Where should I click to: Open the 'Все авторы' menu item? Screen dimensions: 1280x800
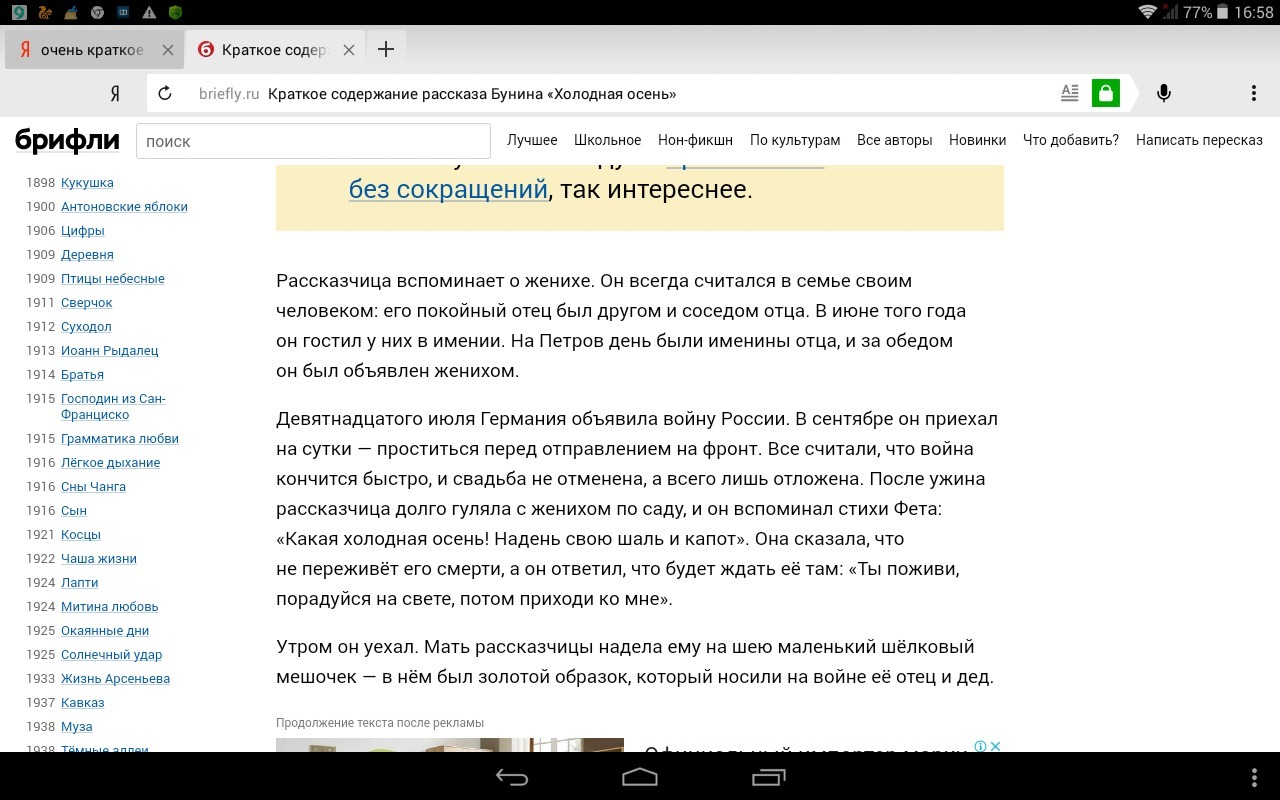tap(894, 140)
